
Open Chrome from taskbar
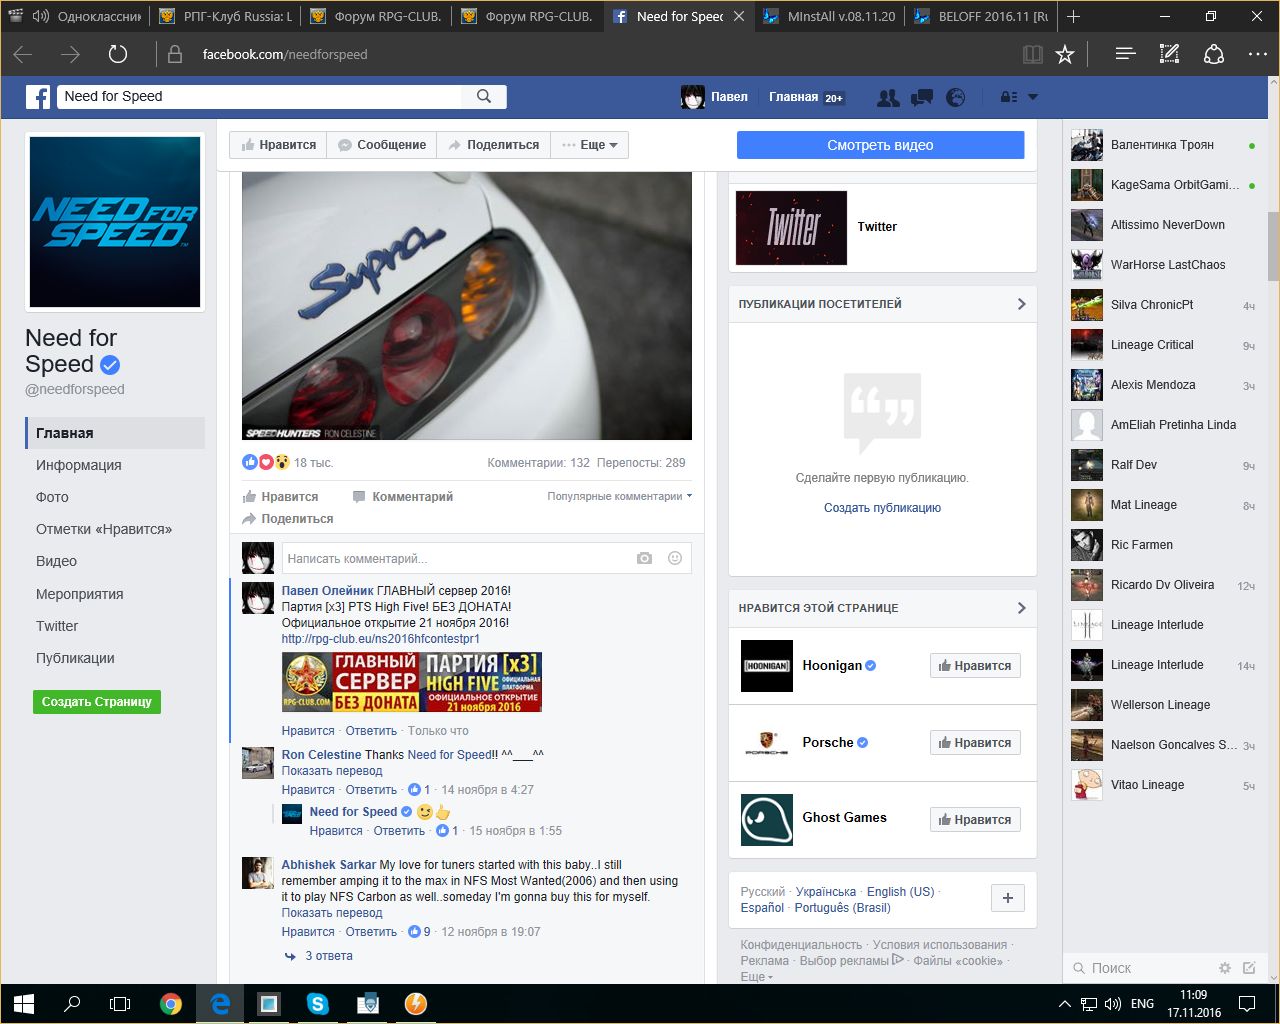pyautogui.click(x=171, y=1003)
